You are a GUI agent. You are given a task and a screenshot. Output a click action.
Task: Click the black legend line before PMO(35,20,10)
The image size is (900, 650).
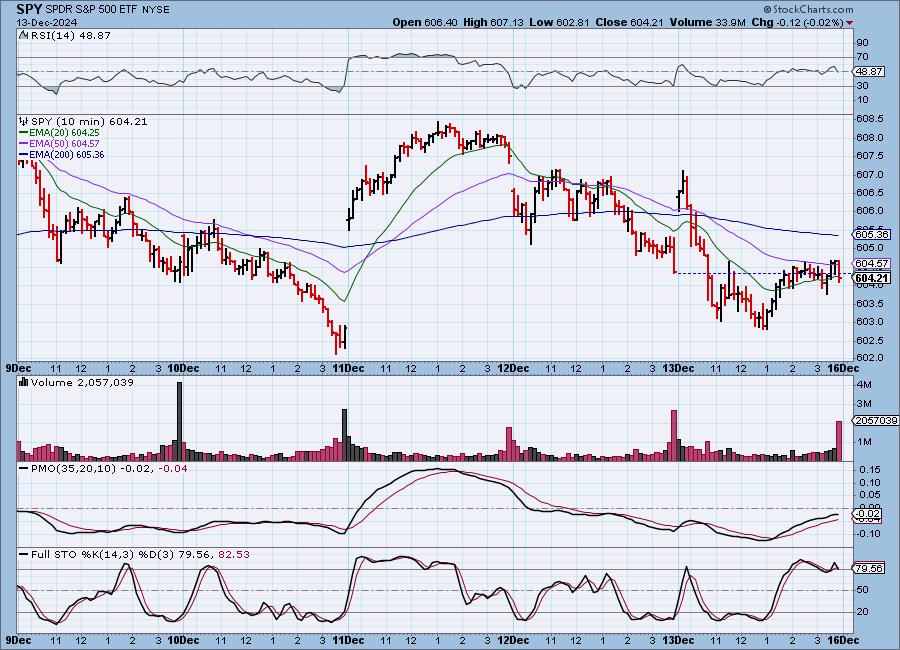(x=24, y=469)
